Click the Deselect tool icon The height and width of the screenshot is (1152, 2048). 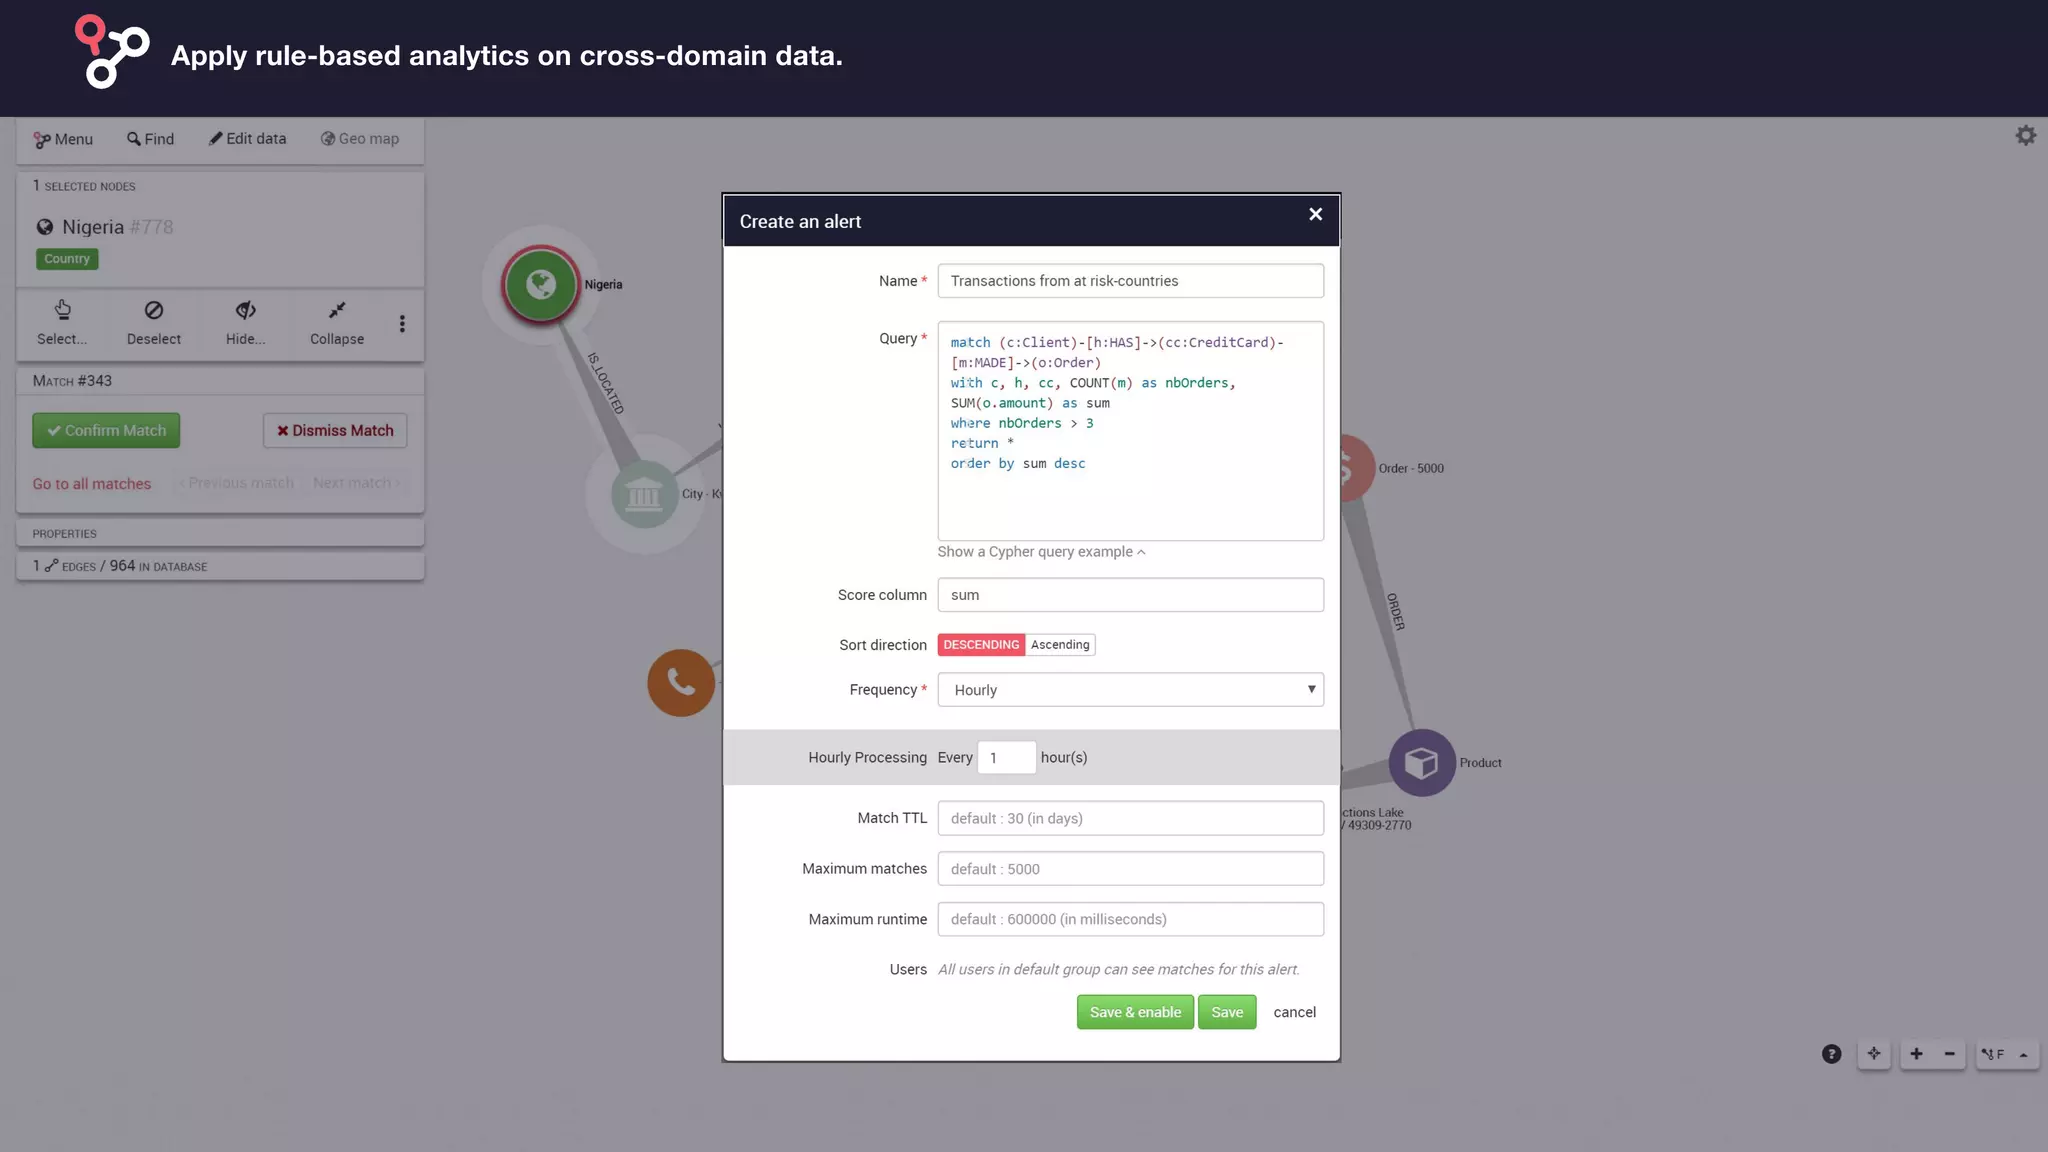[153, 311]
